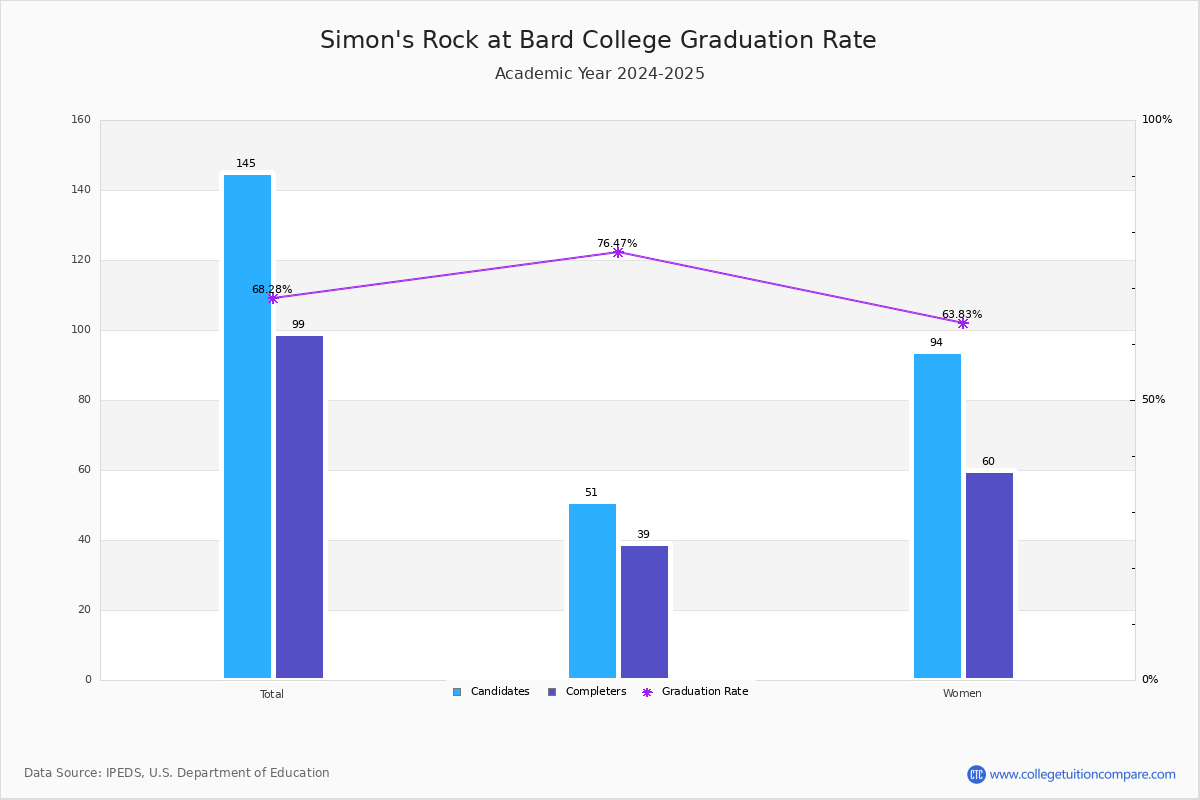This screenshot has height=800, width=1200.
Task: Open the www.collegetuitioncompare.com link
Action: coord(1083,774)
